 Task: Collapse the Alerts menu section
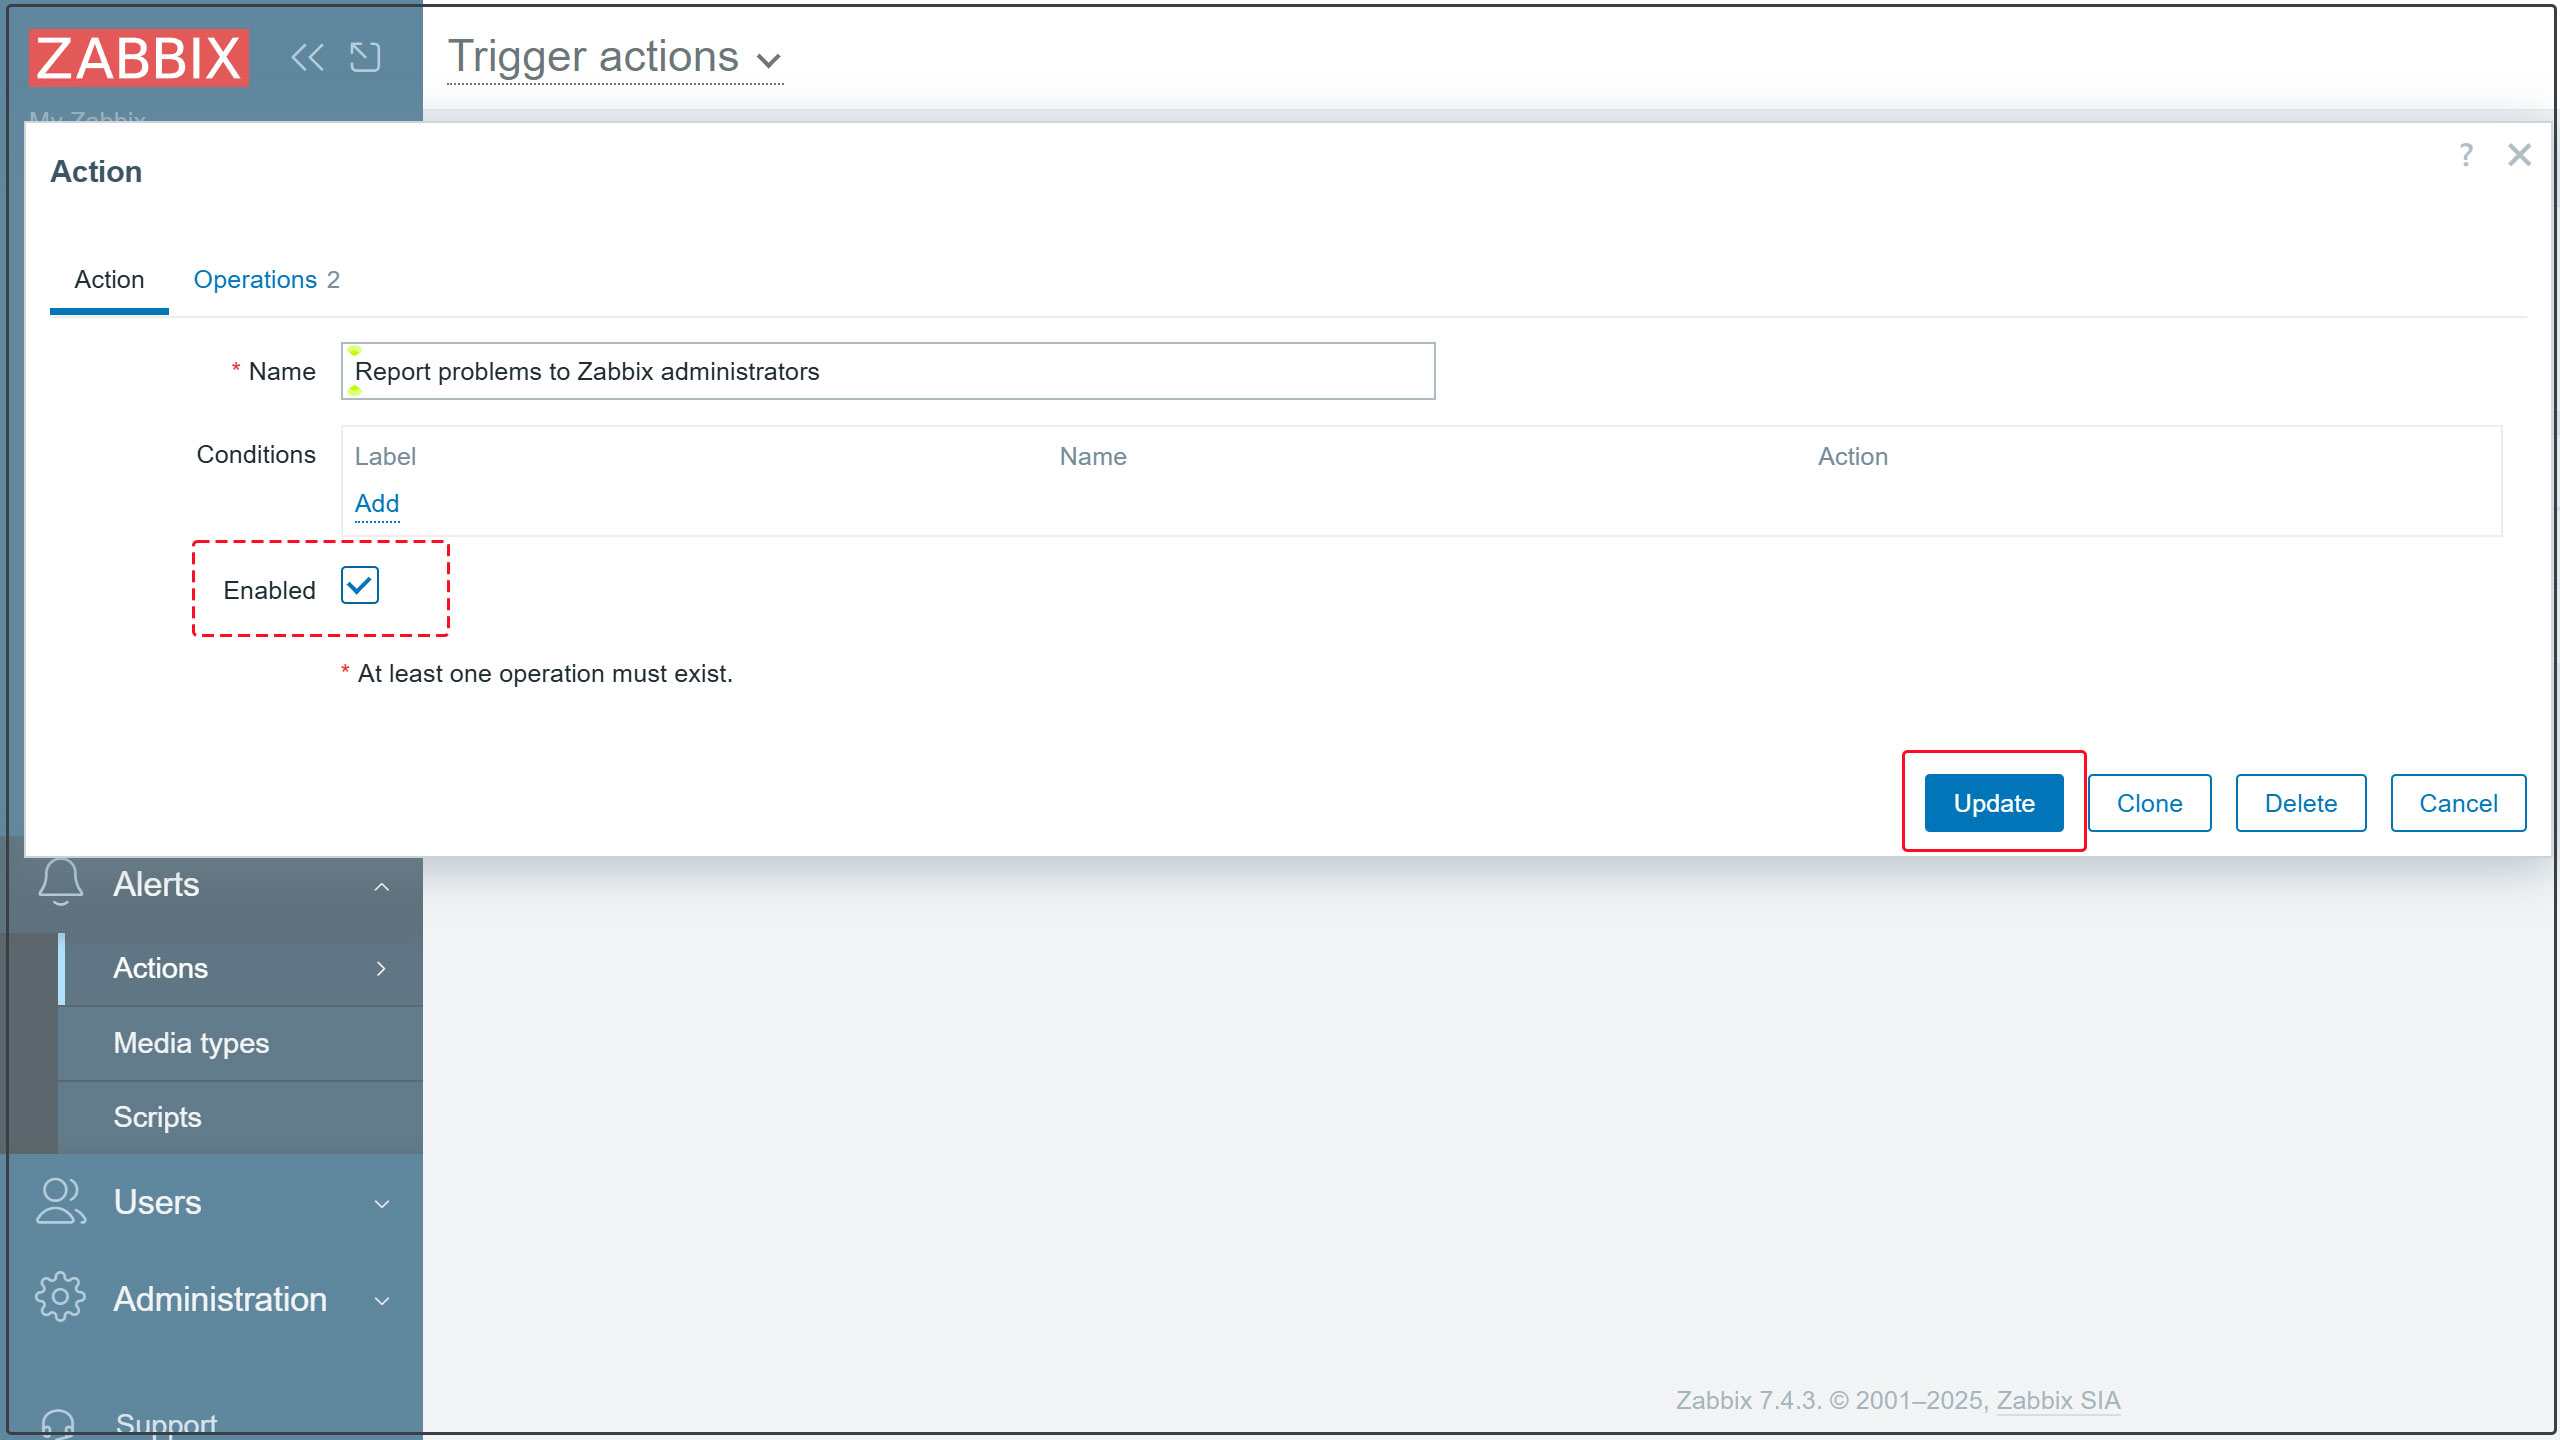(381, 886)
